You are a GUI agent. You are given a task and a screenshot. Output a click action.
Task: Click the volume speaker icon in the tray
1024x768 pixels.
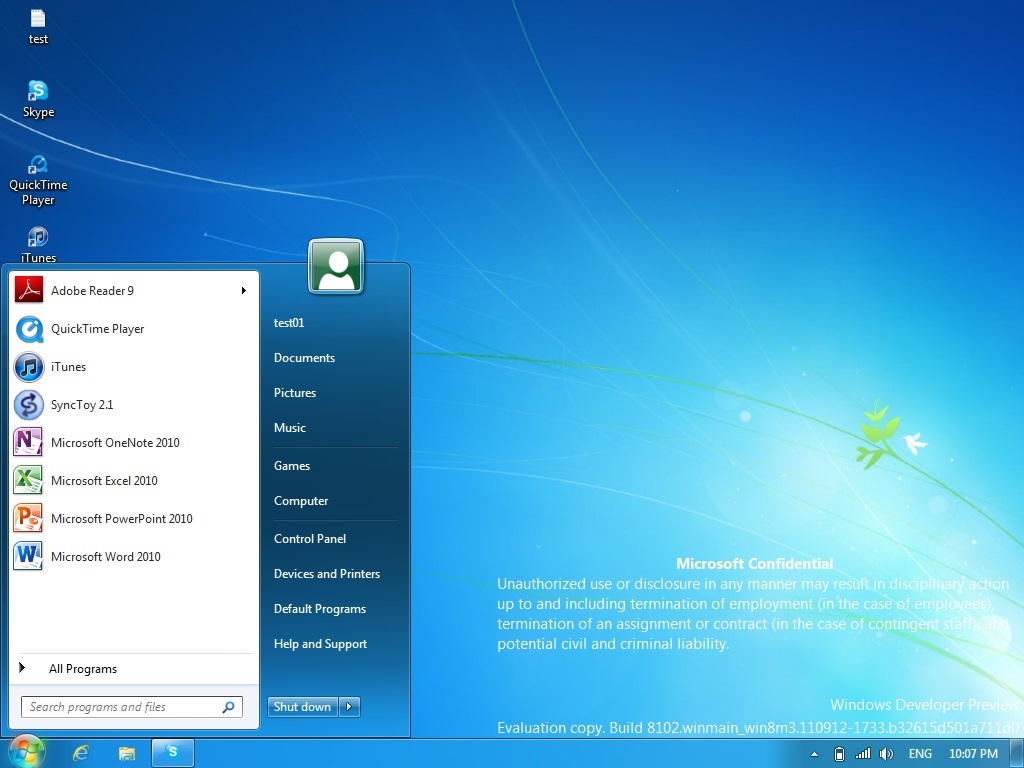[886, 753]
